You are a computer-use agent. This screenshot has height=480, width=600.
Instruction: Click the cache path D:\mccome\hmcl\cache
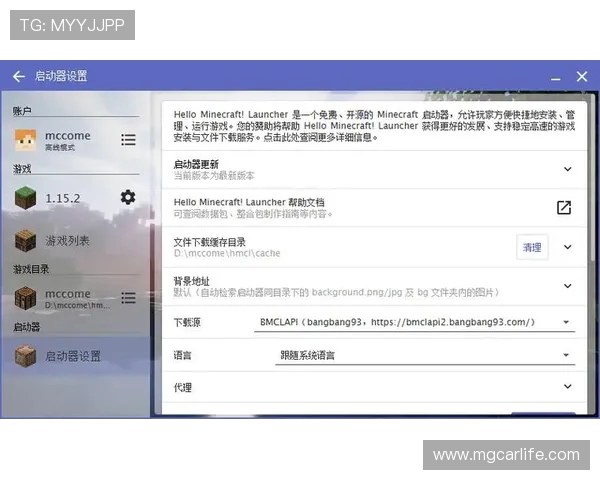227,253
